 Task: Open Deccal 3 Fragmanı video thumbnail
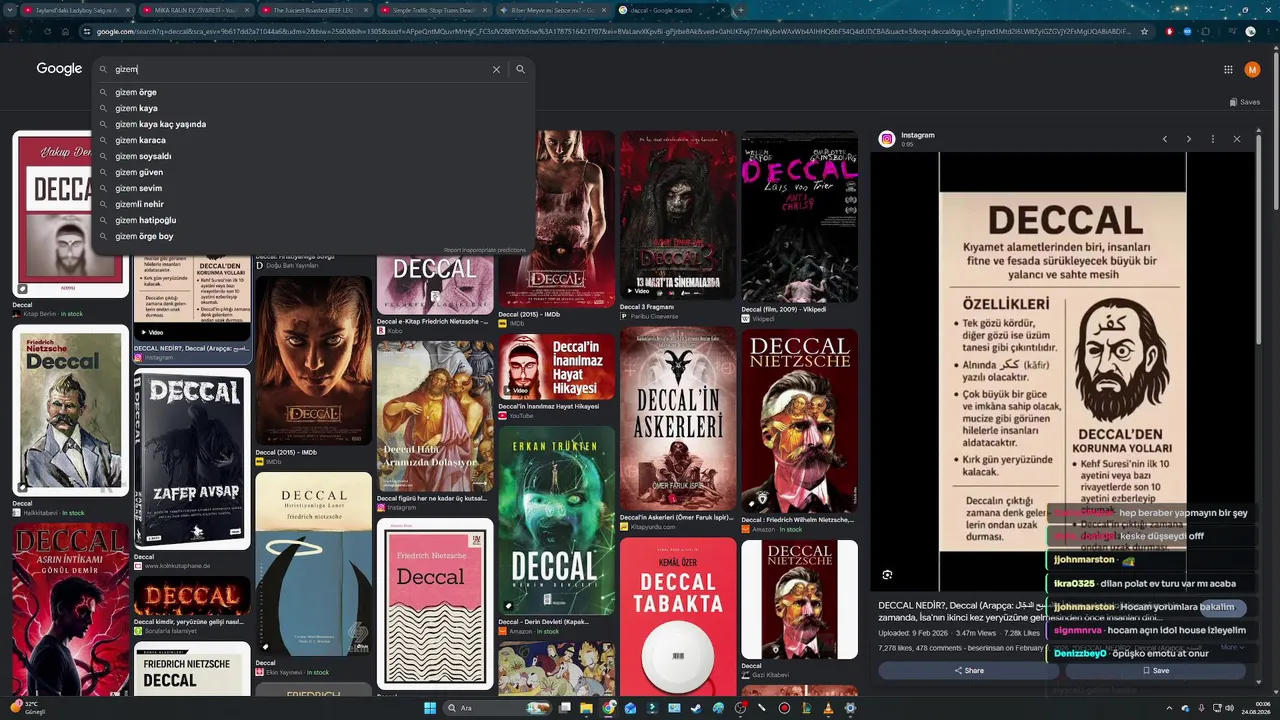point(678,214)
